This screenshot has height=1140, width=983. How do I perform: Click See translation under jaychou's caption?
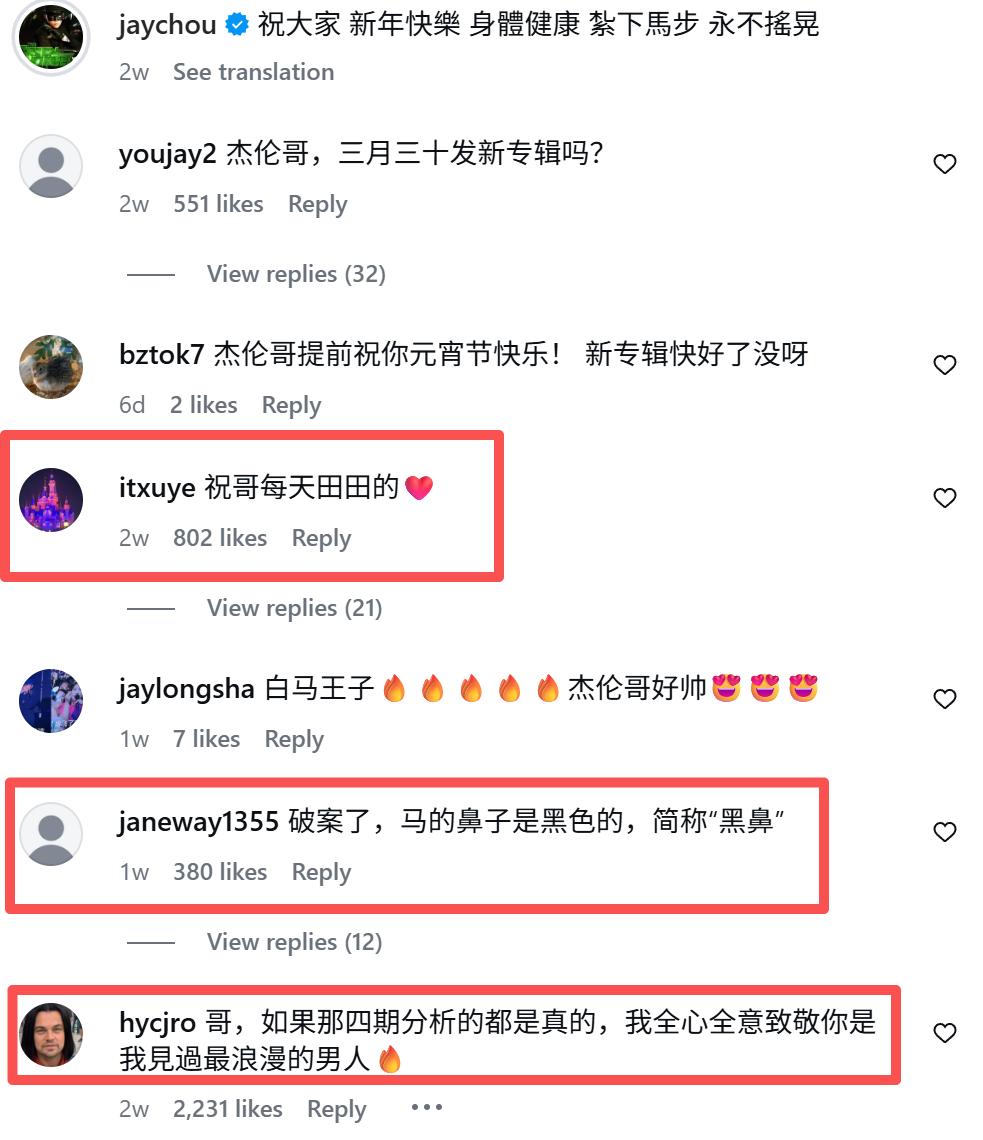[x=253, y=72]
